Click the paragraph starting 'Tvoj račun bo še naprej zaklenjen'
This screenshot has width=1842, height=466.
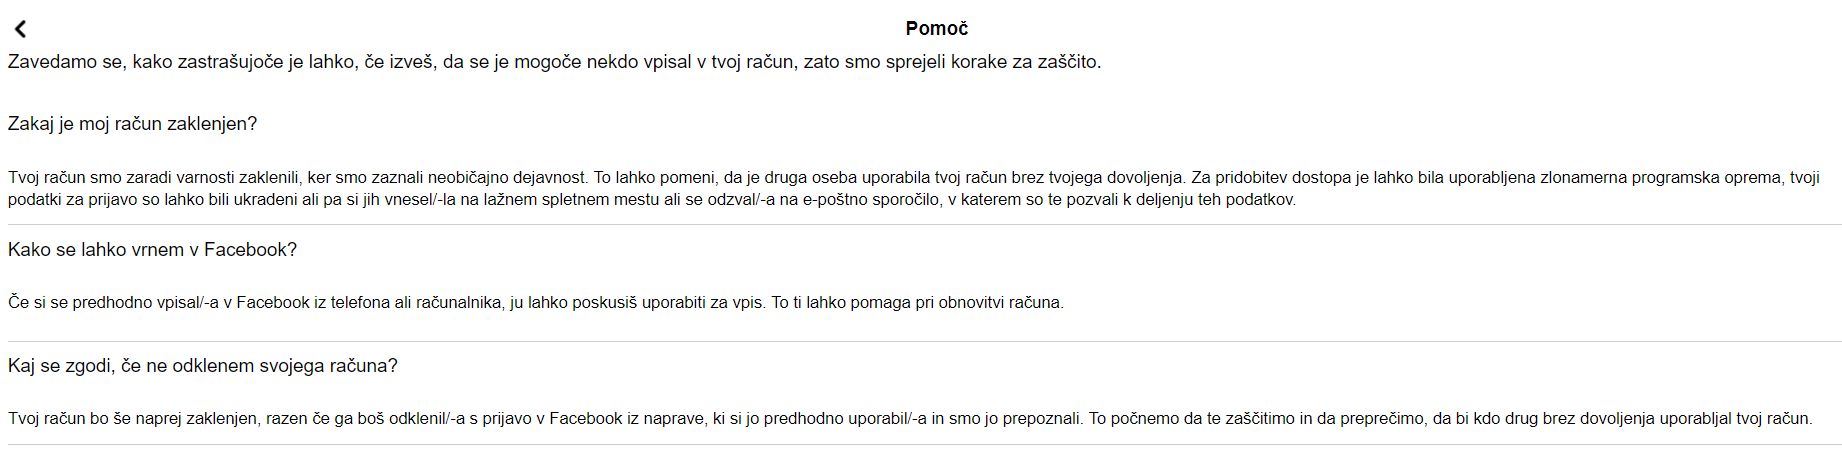910,418
